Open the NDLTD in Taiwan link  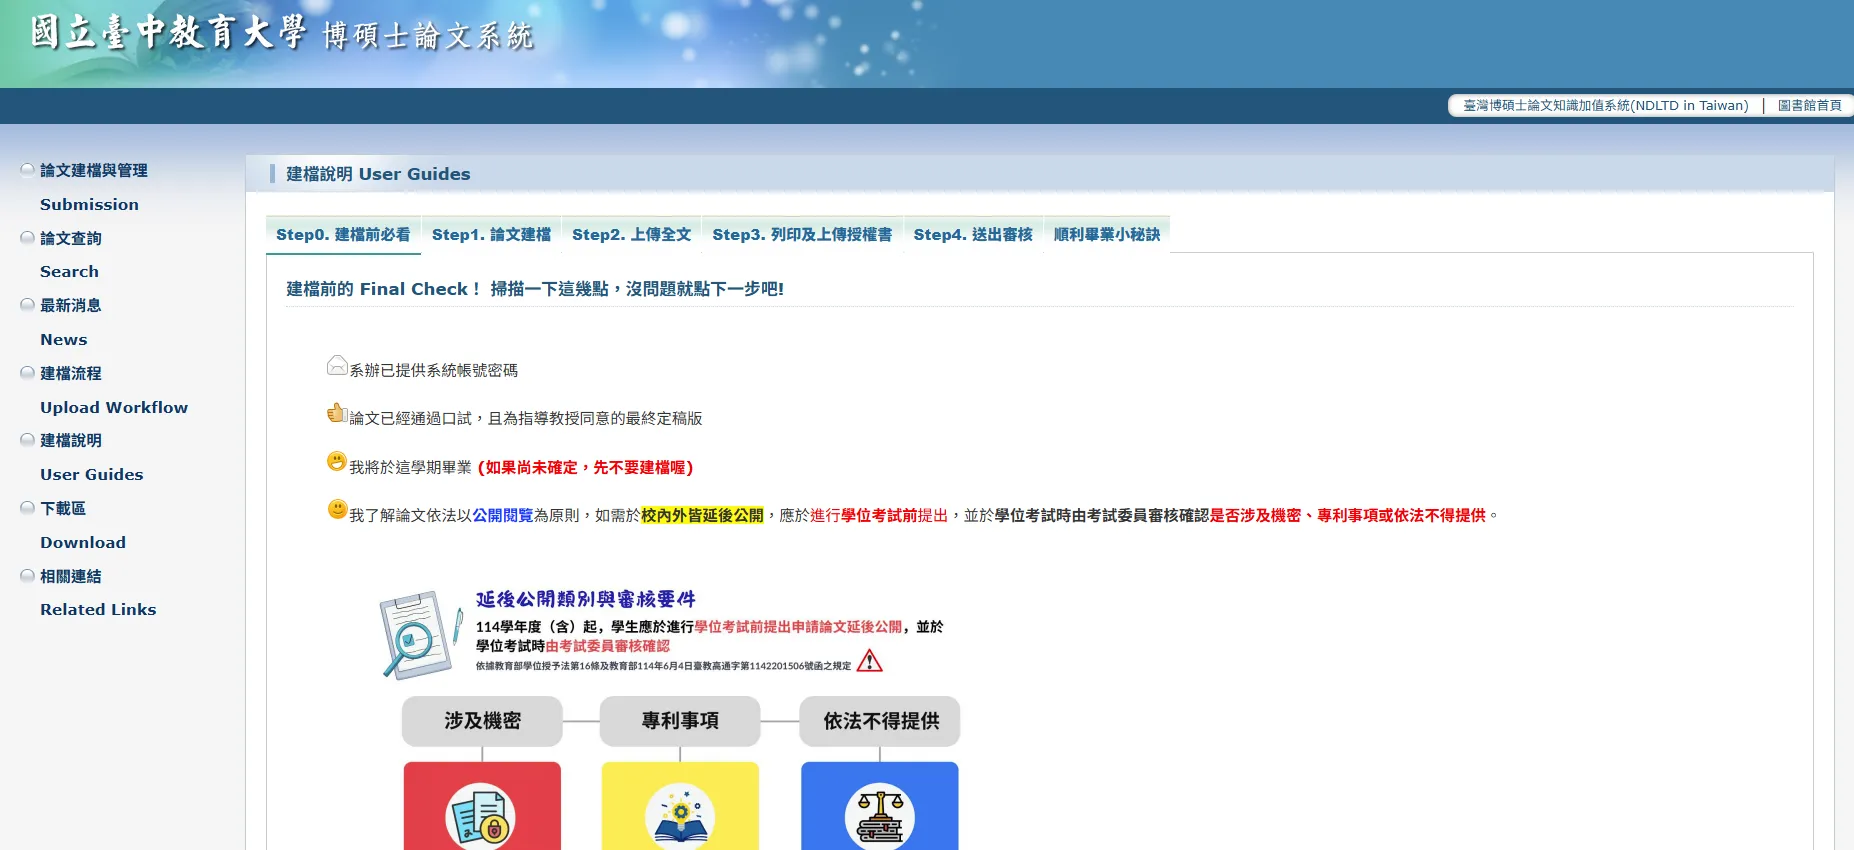pos(1605,106)
